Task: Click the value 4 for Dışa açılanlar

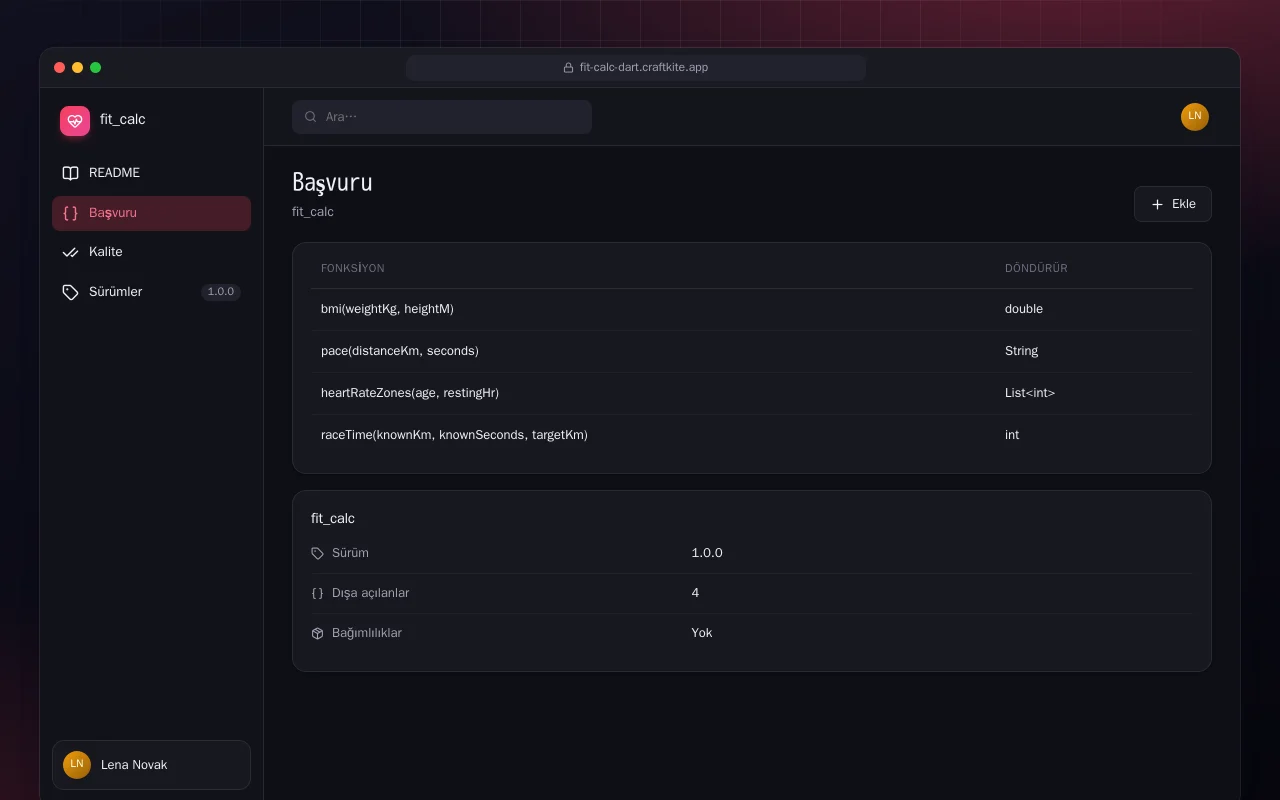Action: click(x=695, y=593)
